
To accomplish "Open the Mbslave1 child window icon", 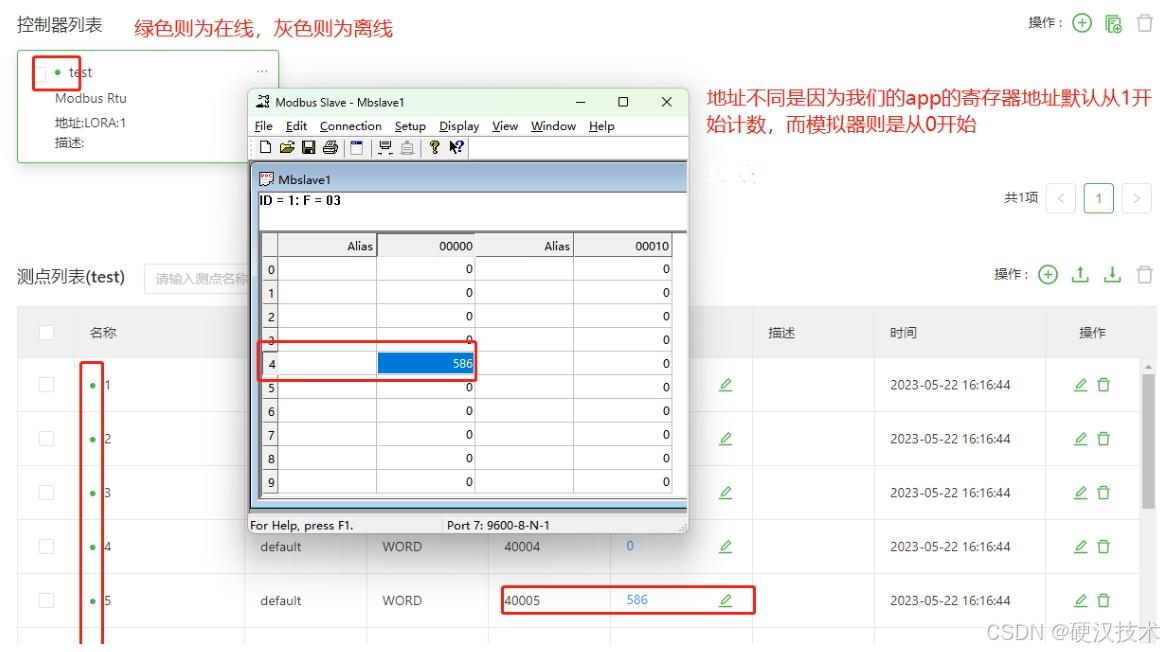I will 267,179.
